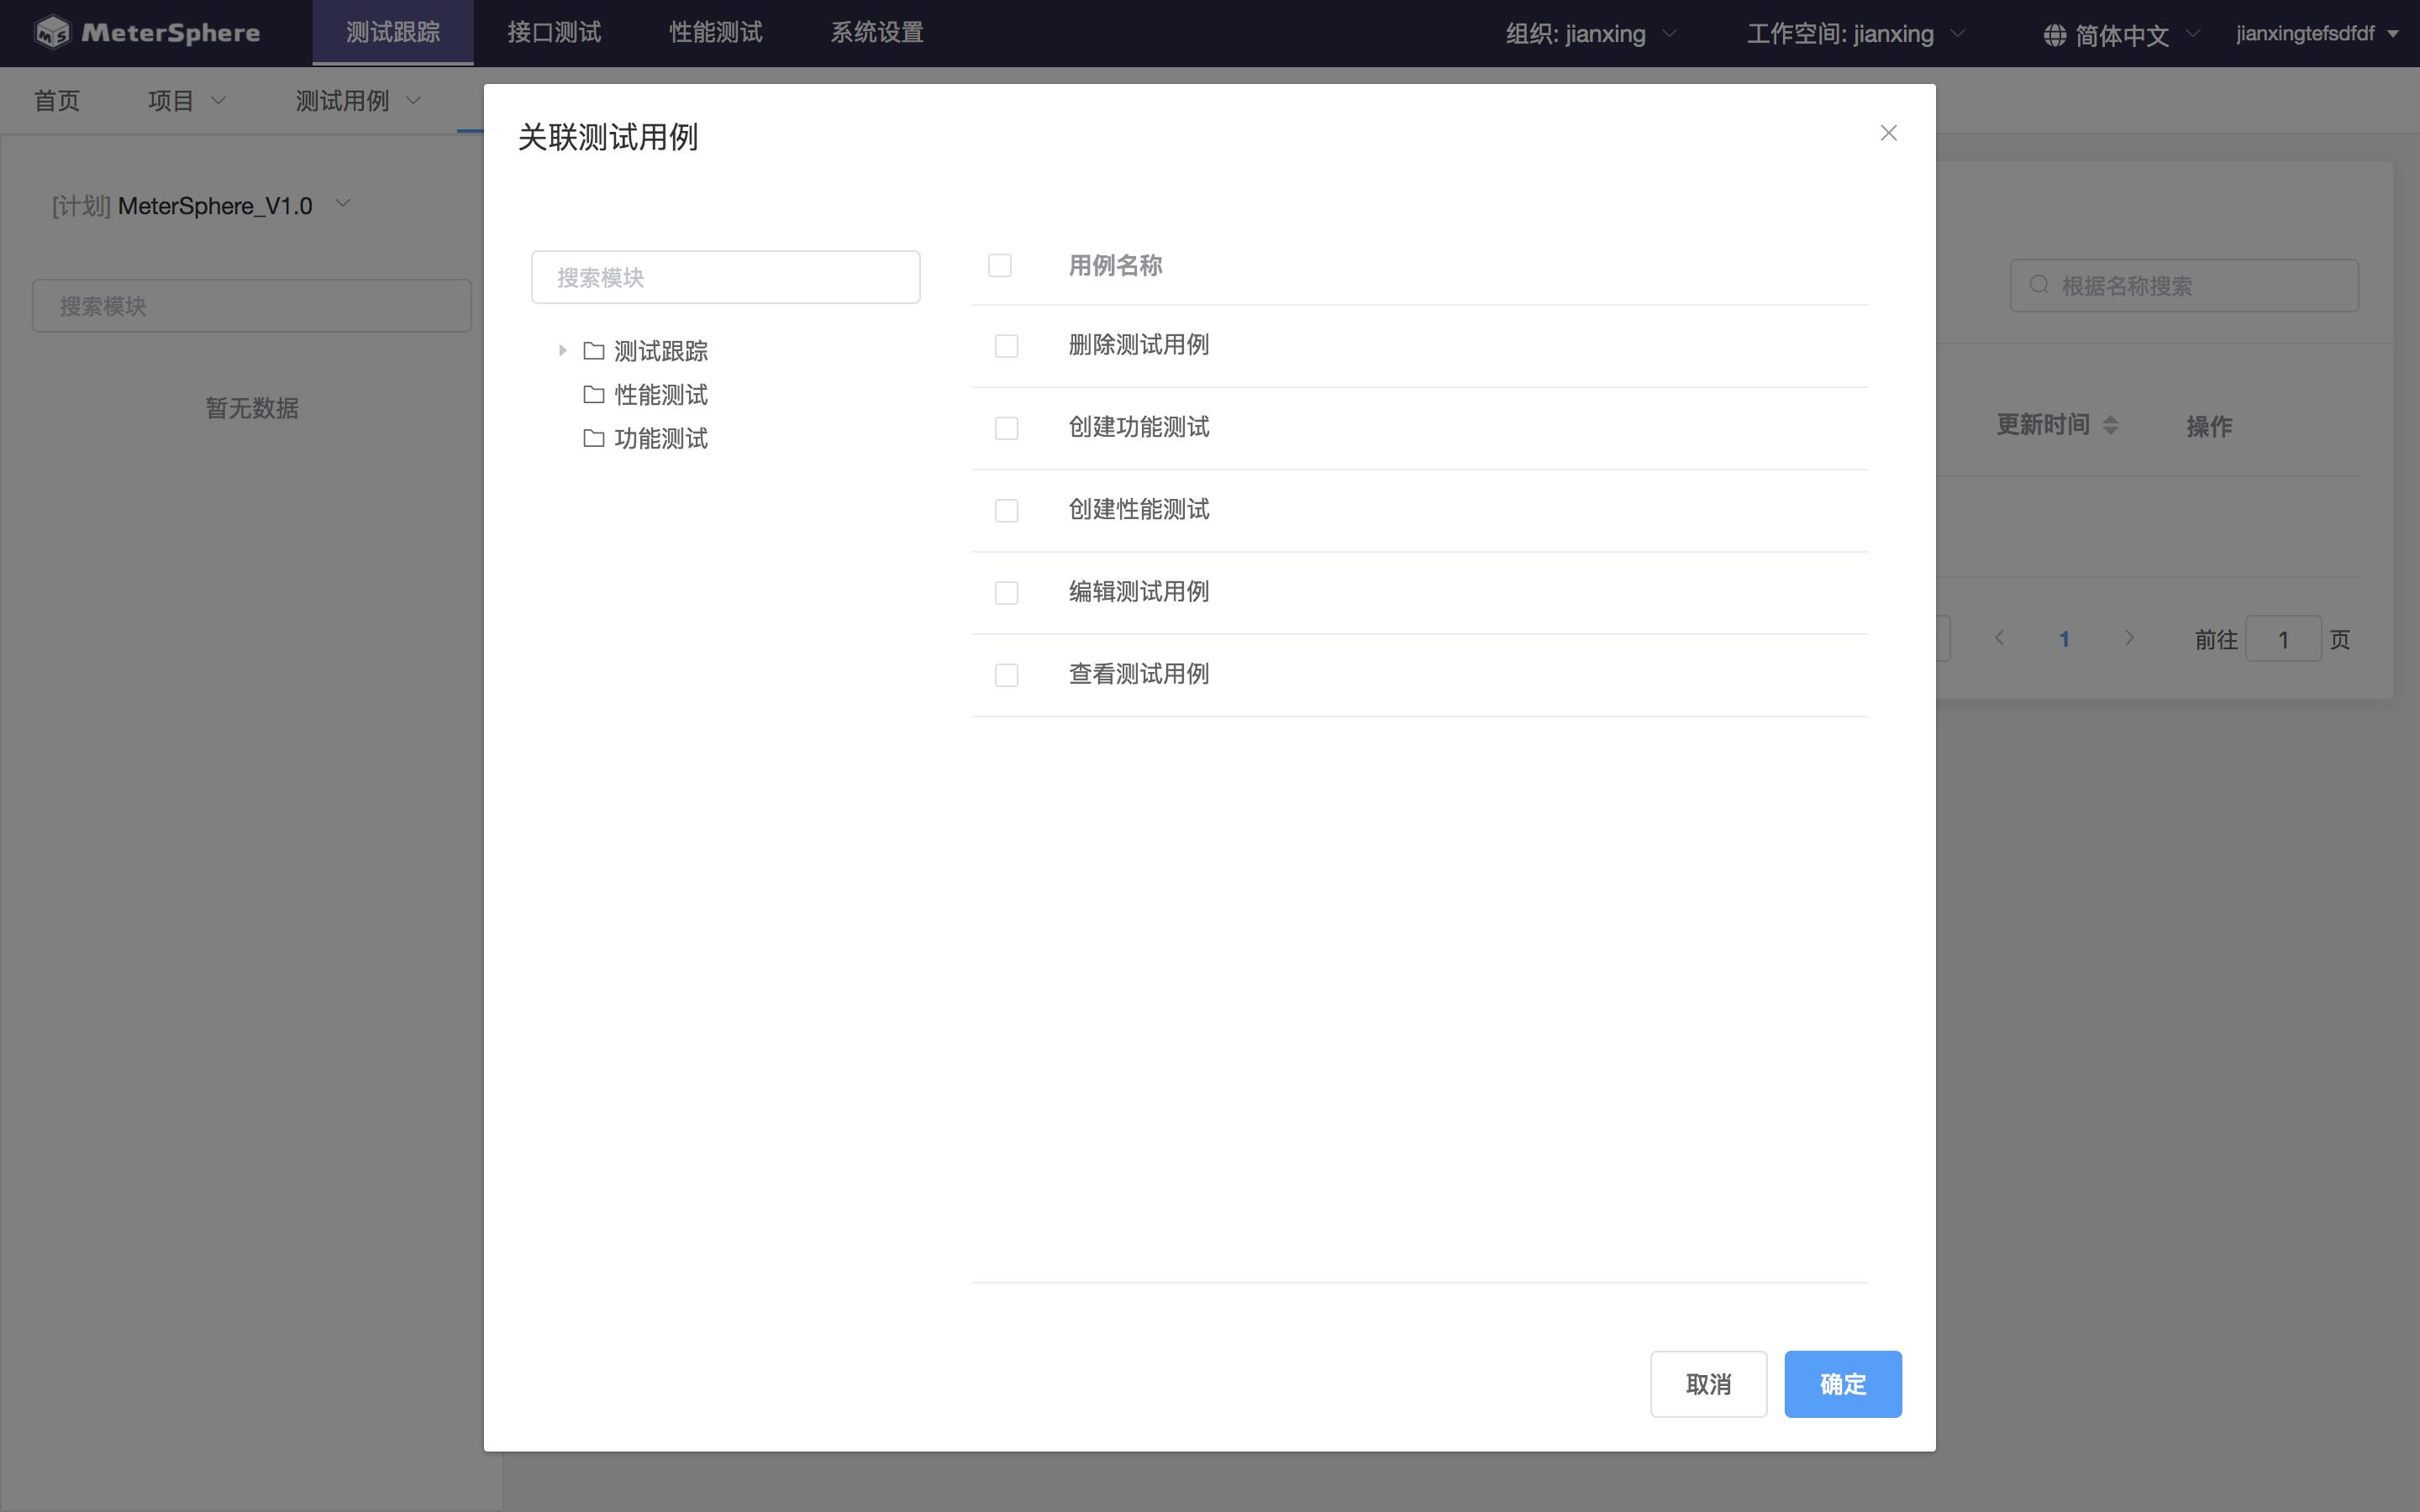The image size is (2420, 1512).
Task: Switch to 测试跟踪 top tab
Action: pos(393,33)
